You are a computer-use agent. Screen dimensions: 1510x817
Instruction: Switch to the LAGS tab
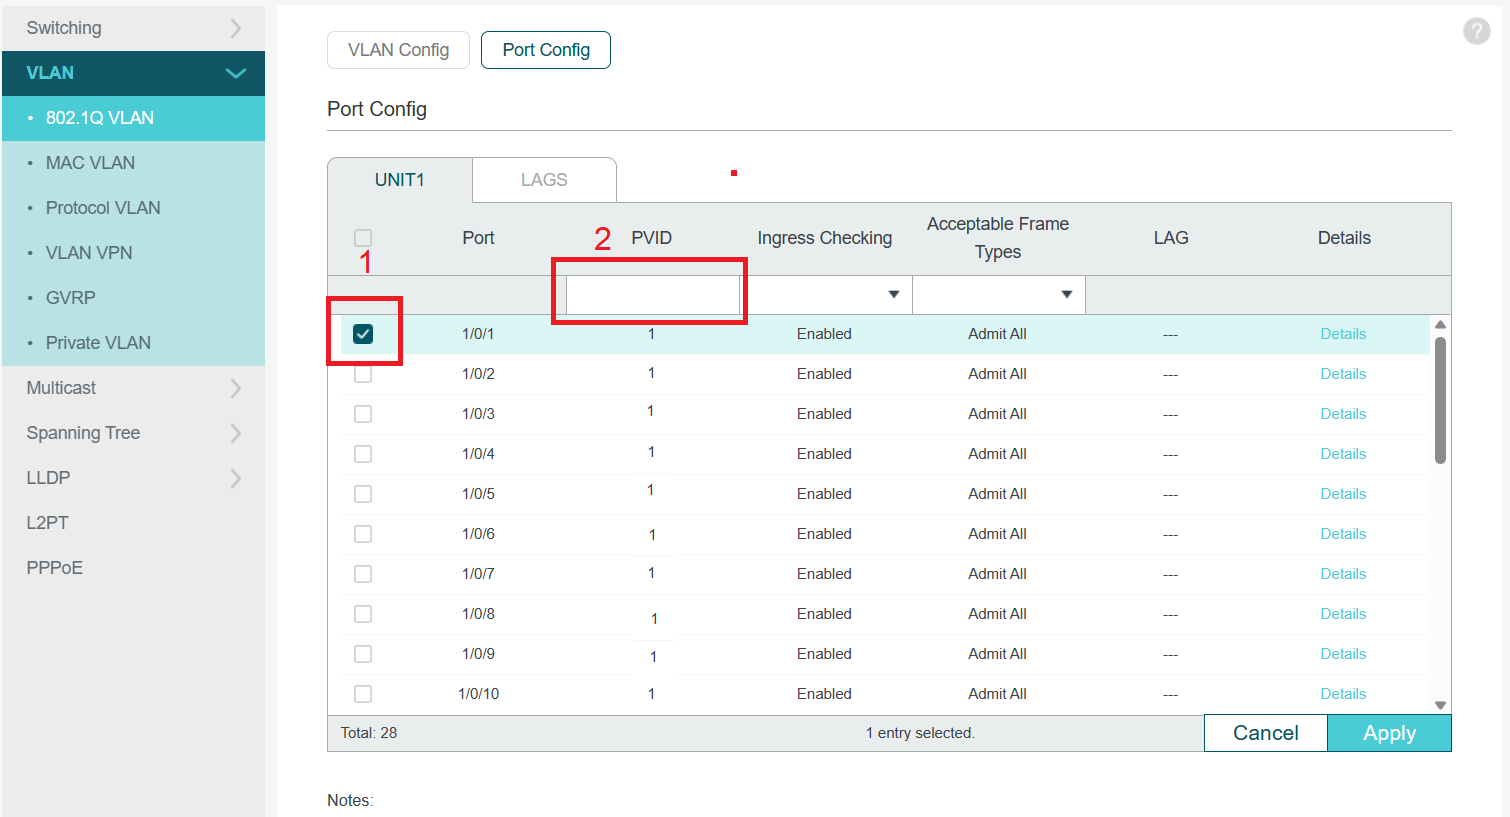click(544, 180)
